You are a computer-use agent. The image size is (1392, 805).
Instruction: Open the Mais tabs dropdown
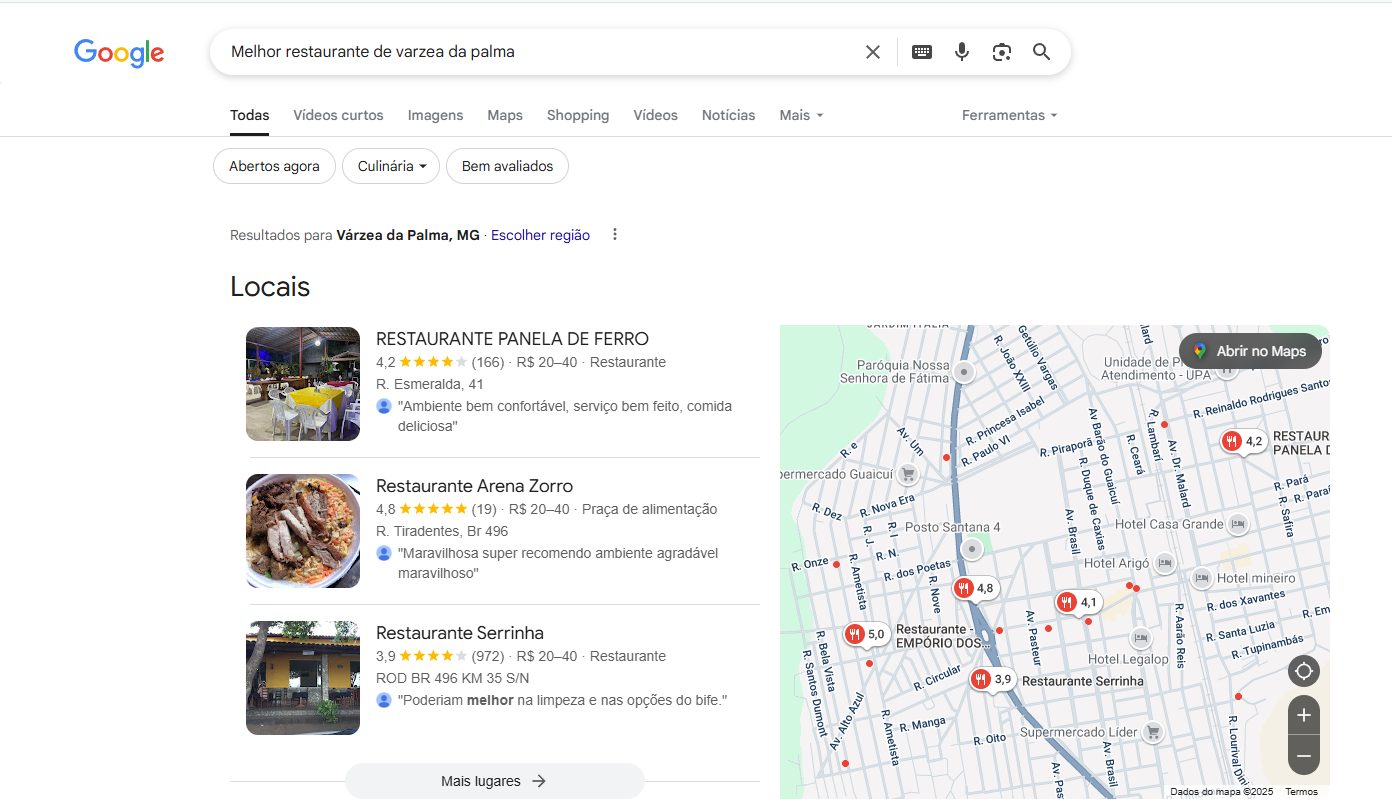point(802,115)
